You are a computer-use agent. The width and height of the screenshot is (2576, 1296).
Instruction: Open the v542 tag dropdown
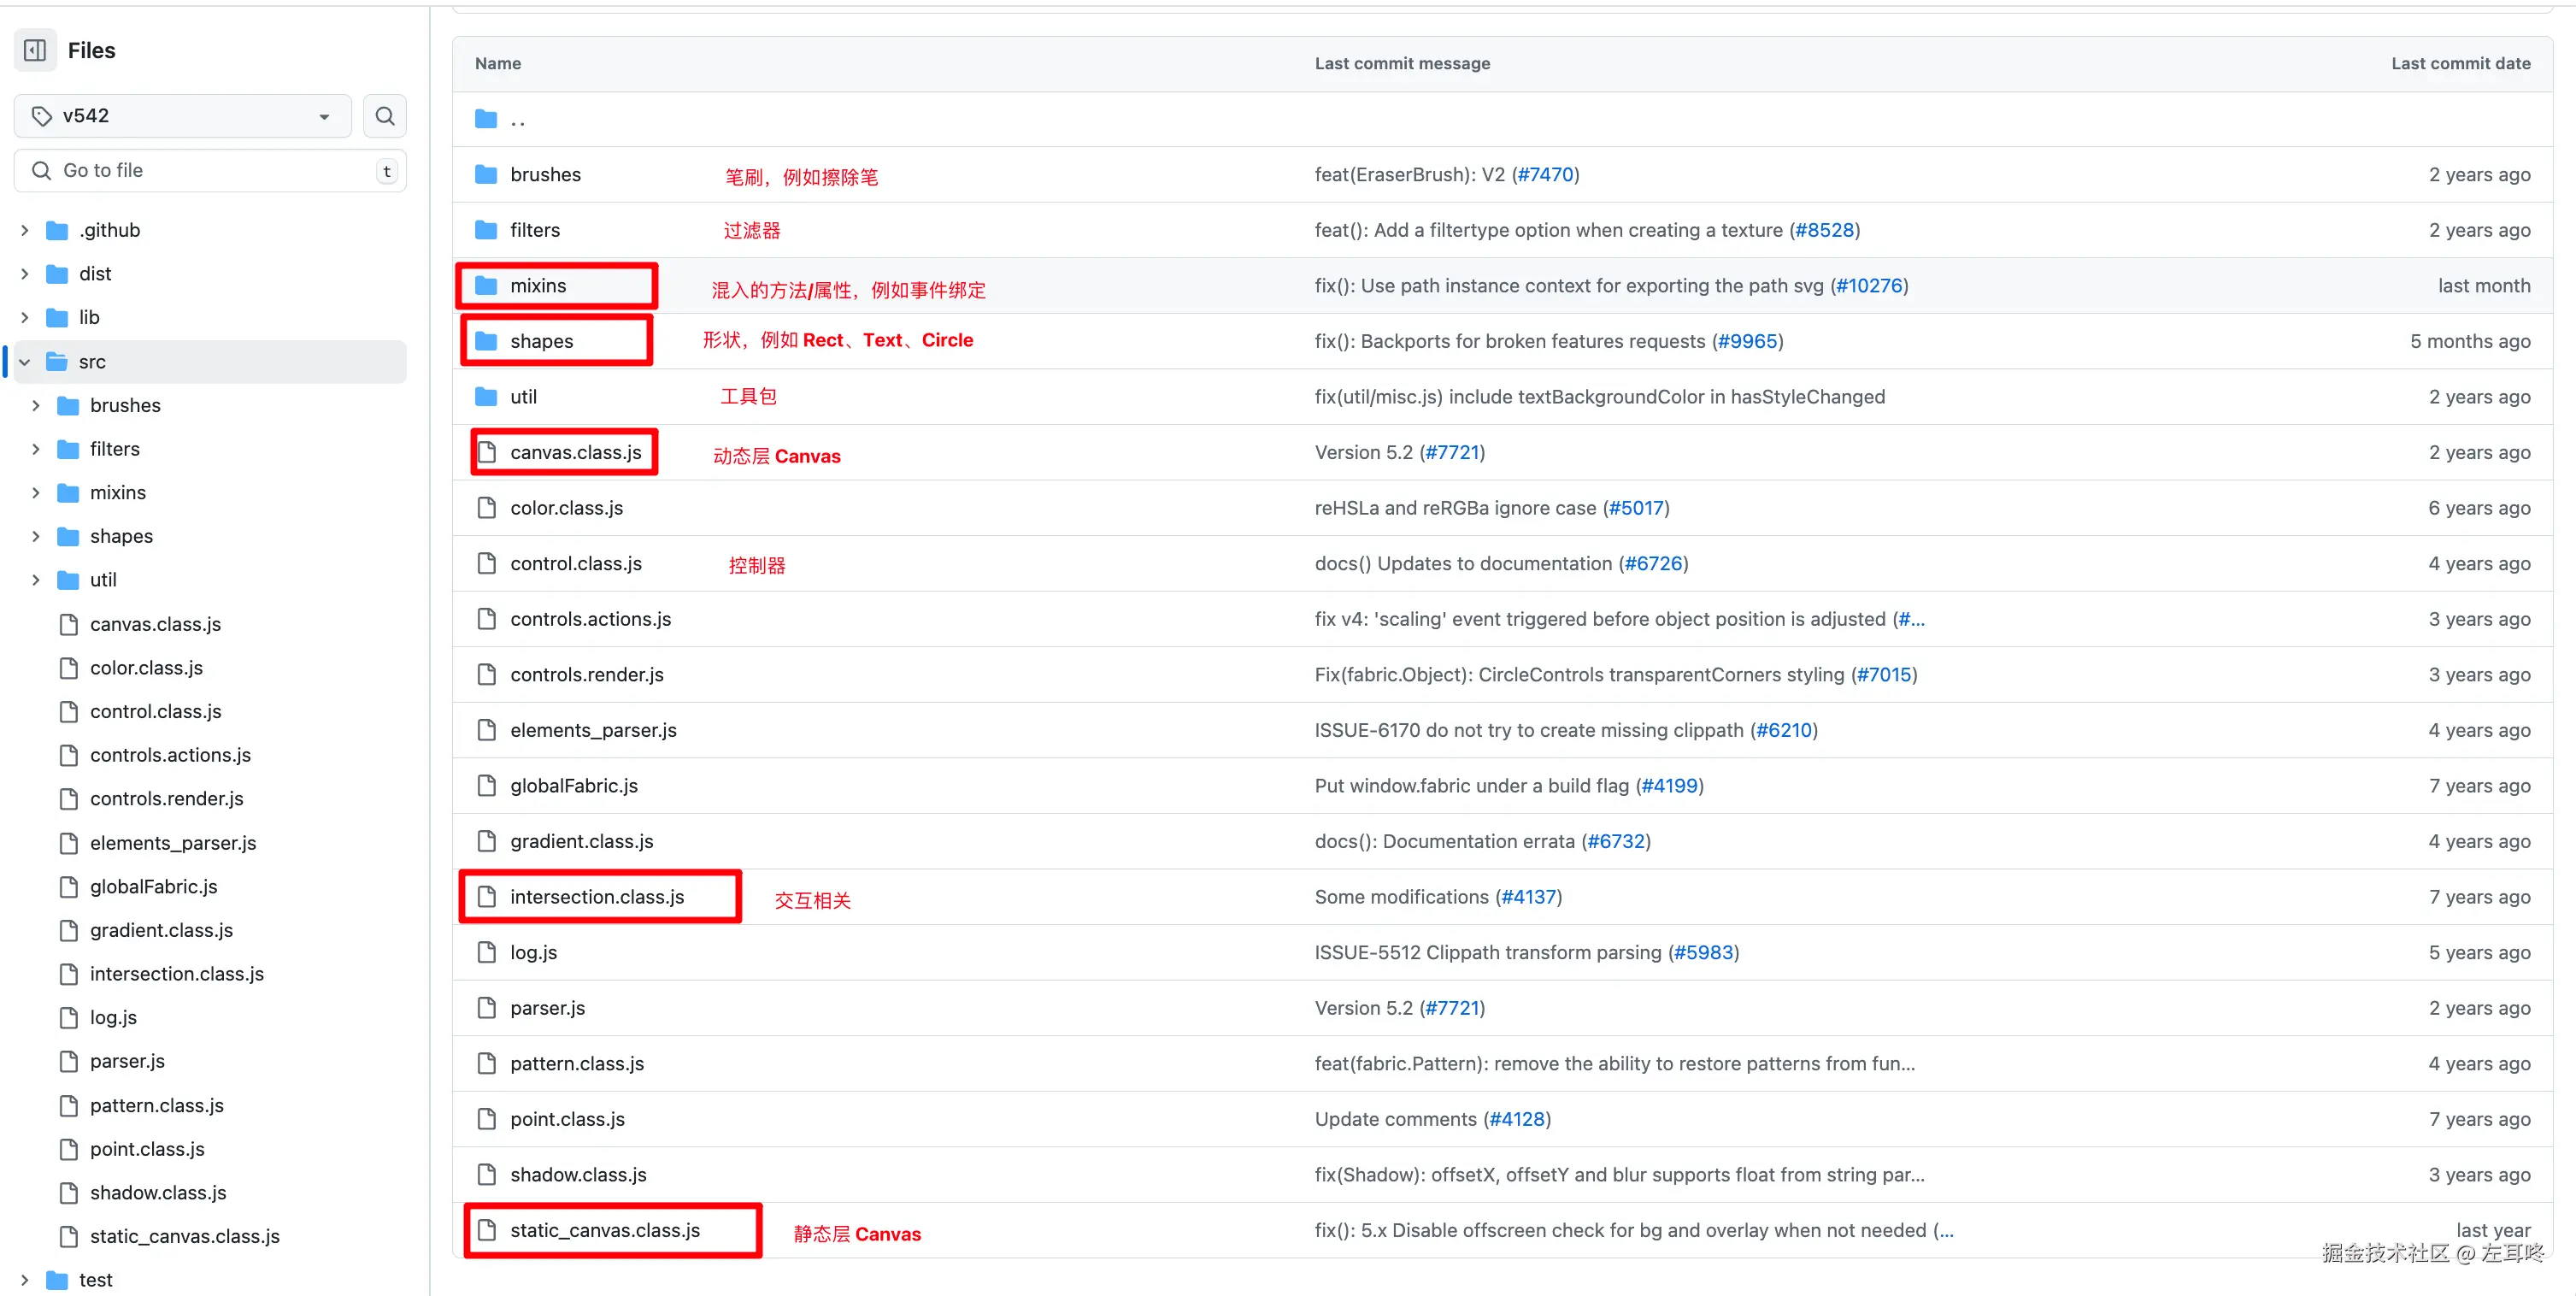183,116
